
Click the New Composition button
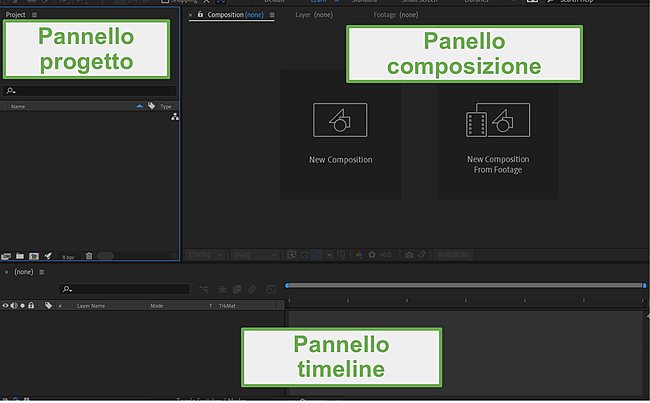point(340,134)
